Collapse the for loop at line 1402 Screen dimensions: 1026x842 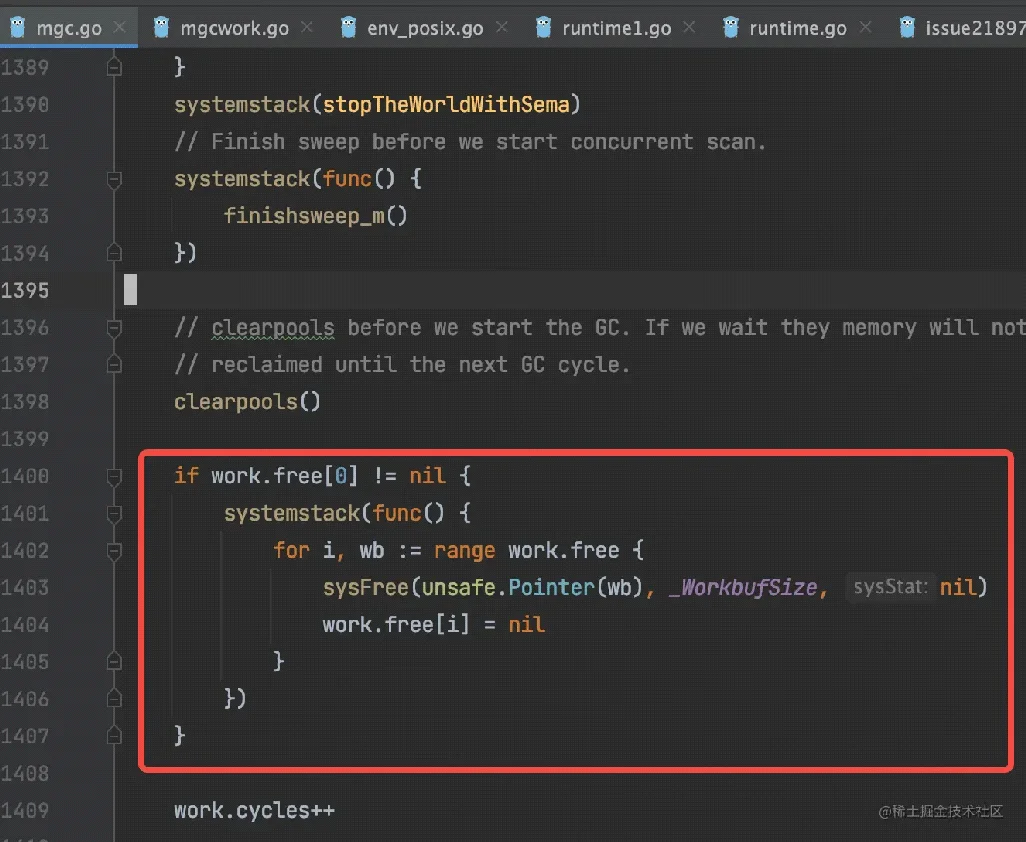[114, 551]
